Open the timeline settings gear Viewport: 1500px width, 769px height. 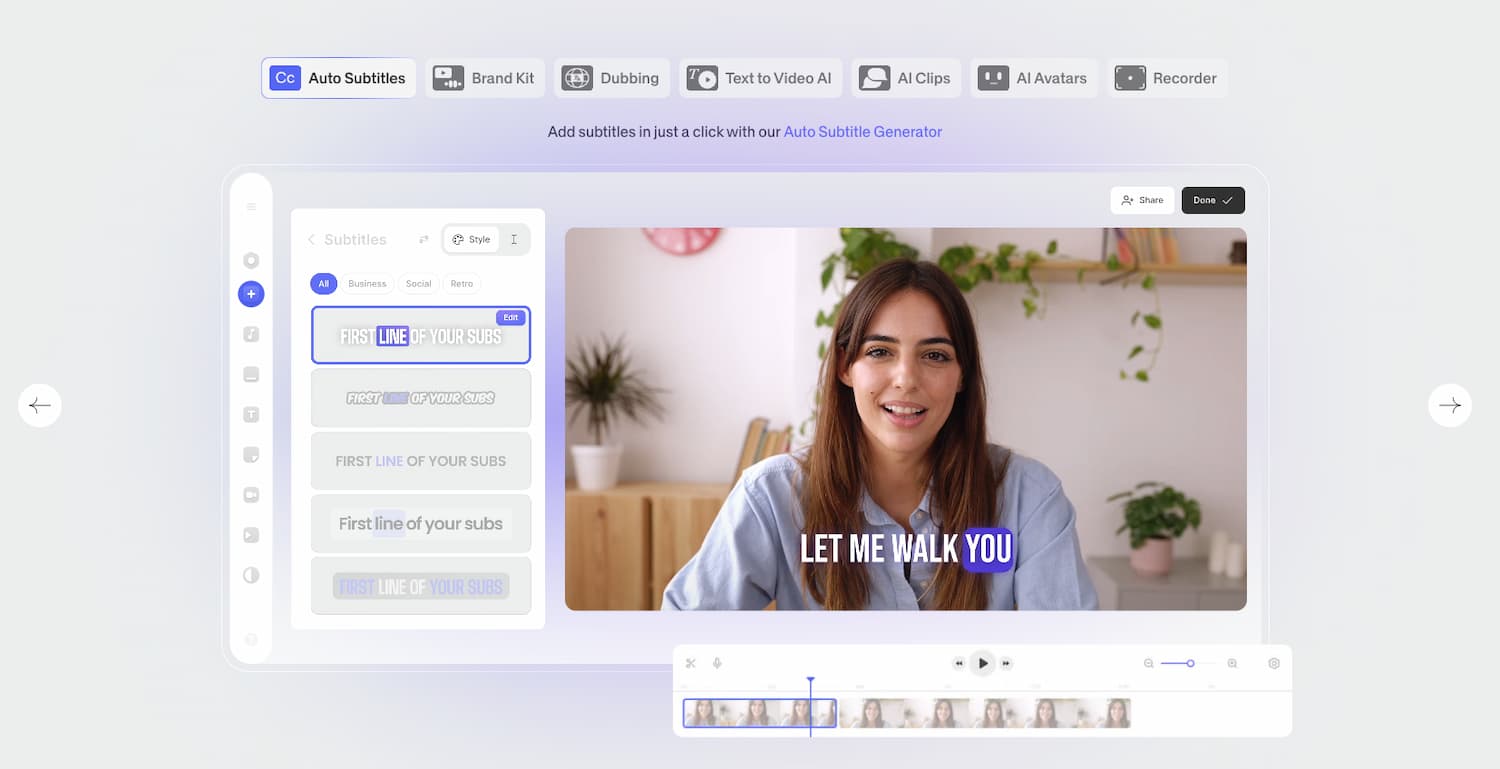point(1274,662)
